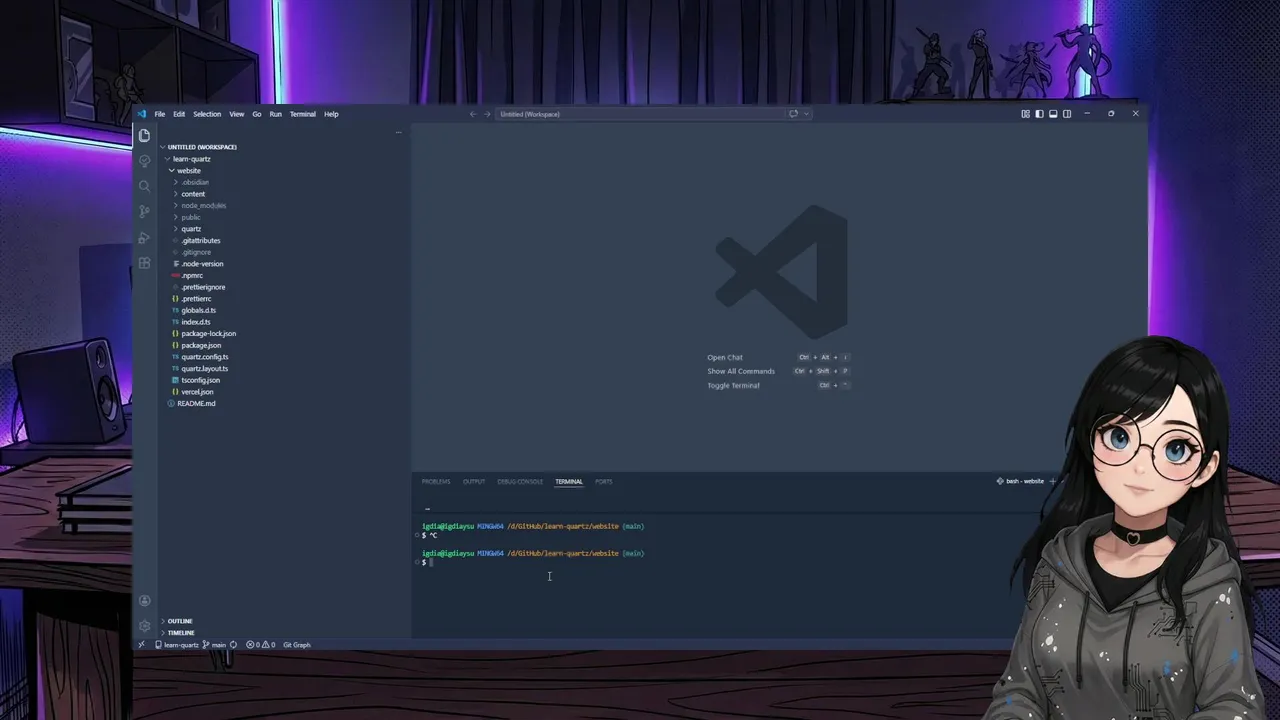Viewport: 1280px width, 720px height.
Task: Toggle the primary side bar
Action: [1039, 114]
